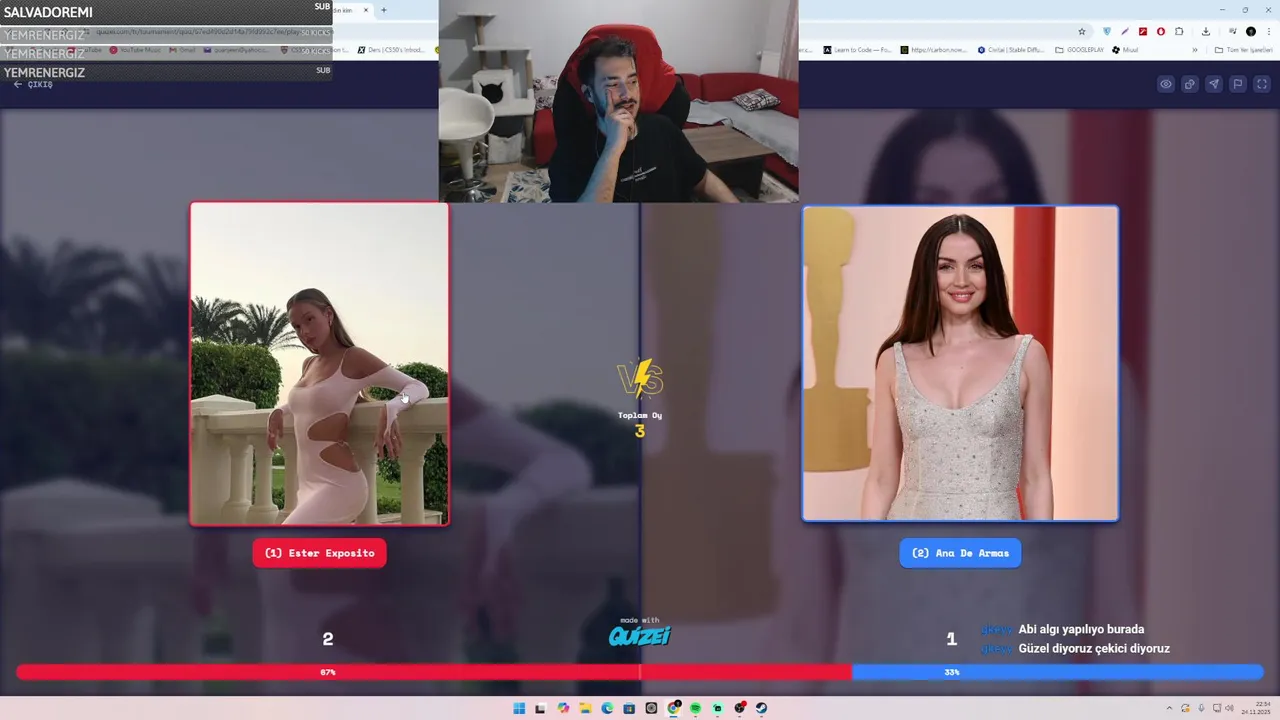
Task: Open the Chrome three-dot menu
Action: (x=1269, y=32)
